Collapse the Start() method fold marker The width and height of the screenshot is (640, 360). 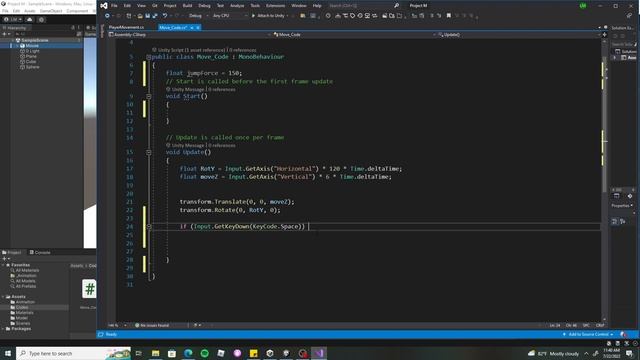tap(149, 96)
